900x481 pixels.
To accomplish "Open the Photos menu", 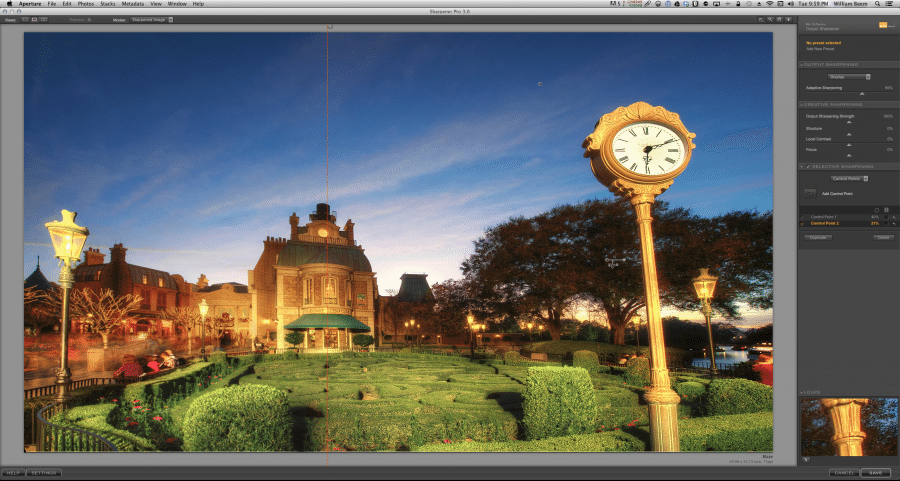I will pos(86,4).
